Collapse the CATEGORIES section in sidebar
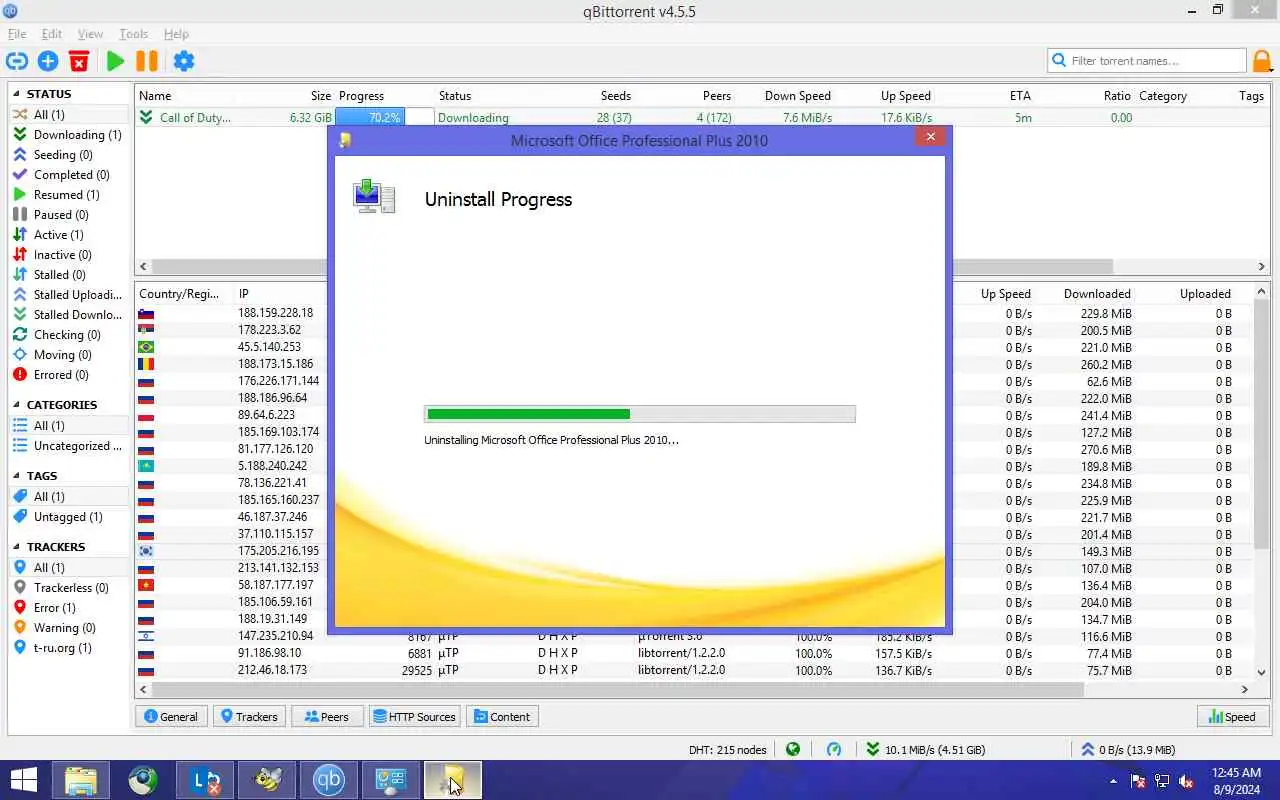 point(17,405)
